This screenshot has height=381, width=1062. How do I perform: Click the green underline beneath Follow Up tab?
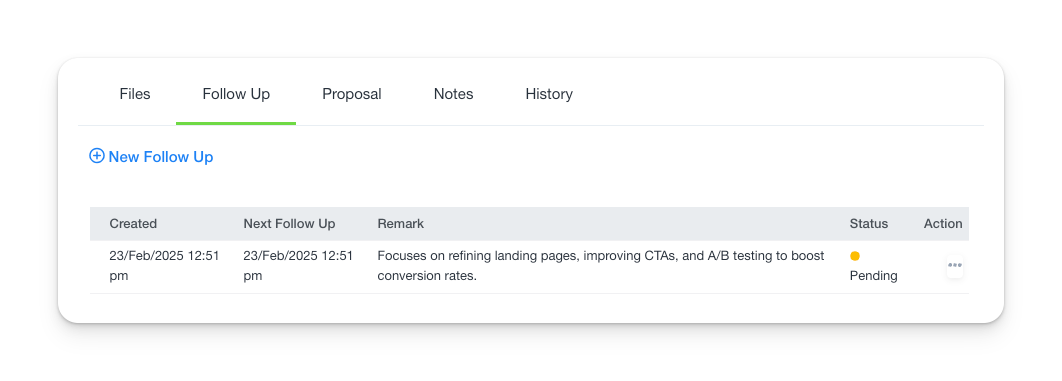tap(236, 123)
